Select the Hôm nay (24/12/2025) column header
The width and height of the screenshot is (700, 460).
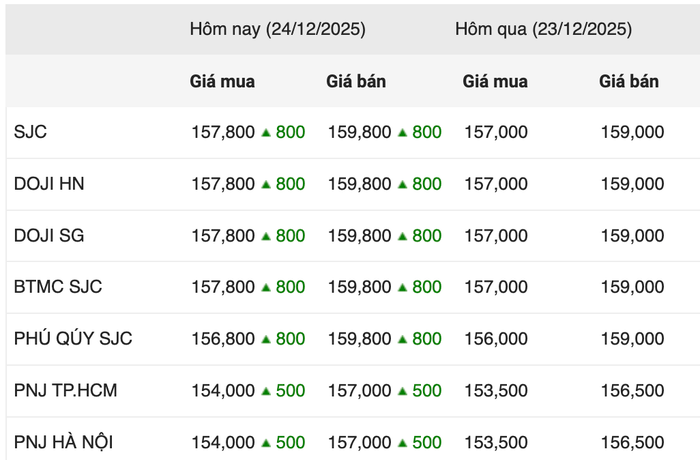click(277, 29)
